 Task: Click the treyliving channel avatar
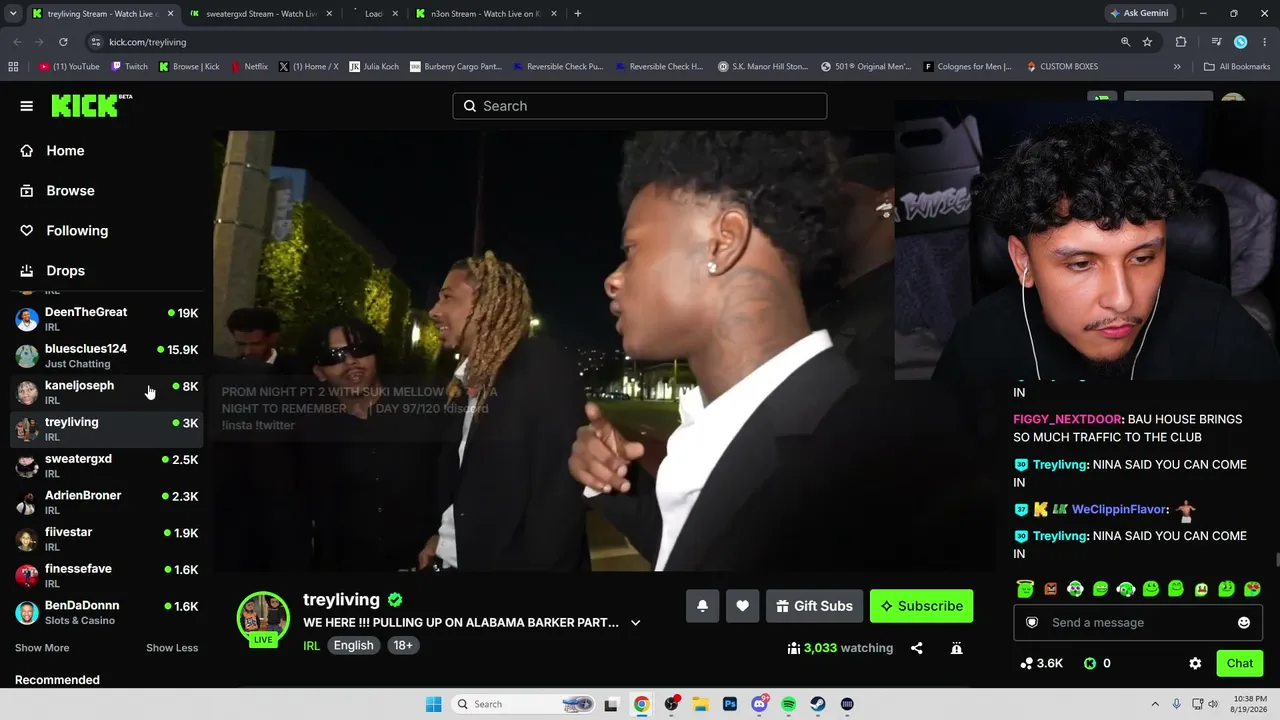point(263,619)
